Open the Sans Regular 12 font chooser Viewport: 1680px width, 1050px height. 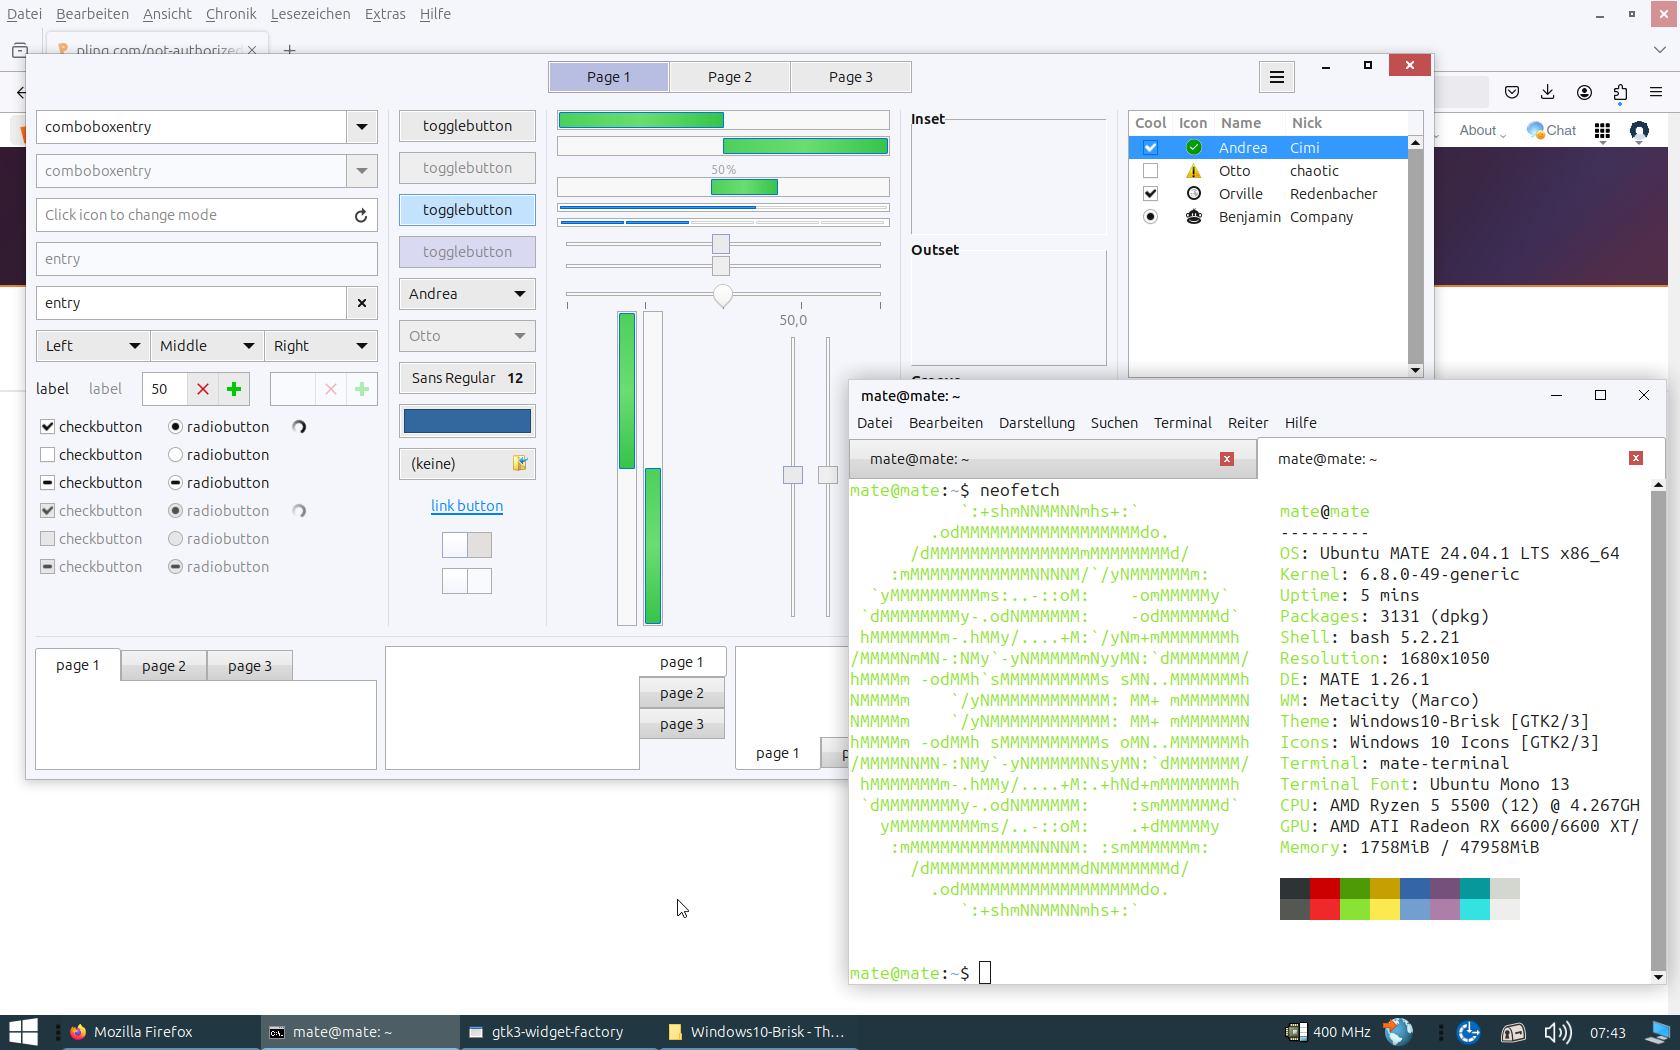pos(467,378)
